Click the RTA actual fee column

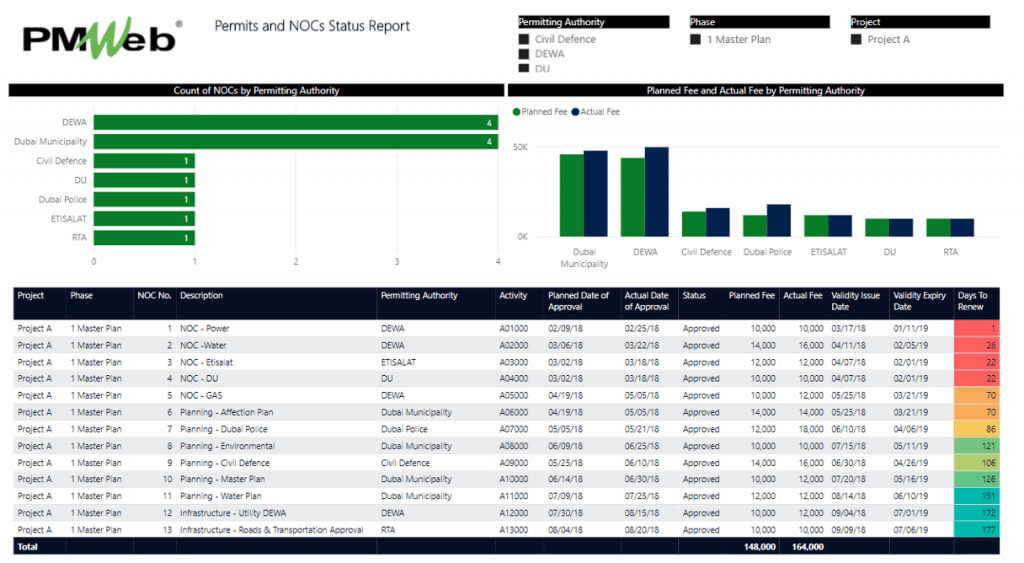click(x=962, y=227)
